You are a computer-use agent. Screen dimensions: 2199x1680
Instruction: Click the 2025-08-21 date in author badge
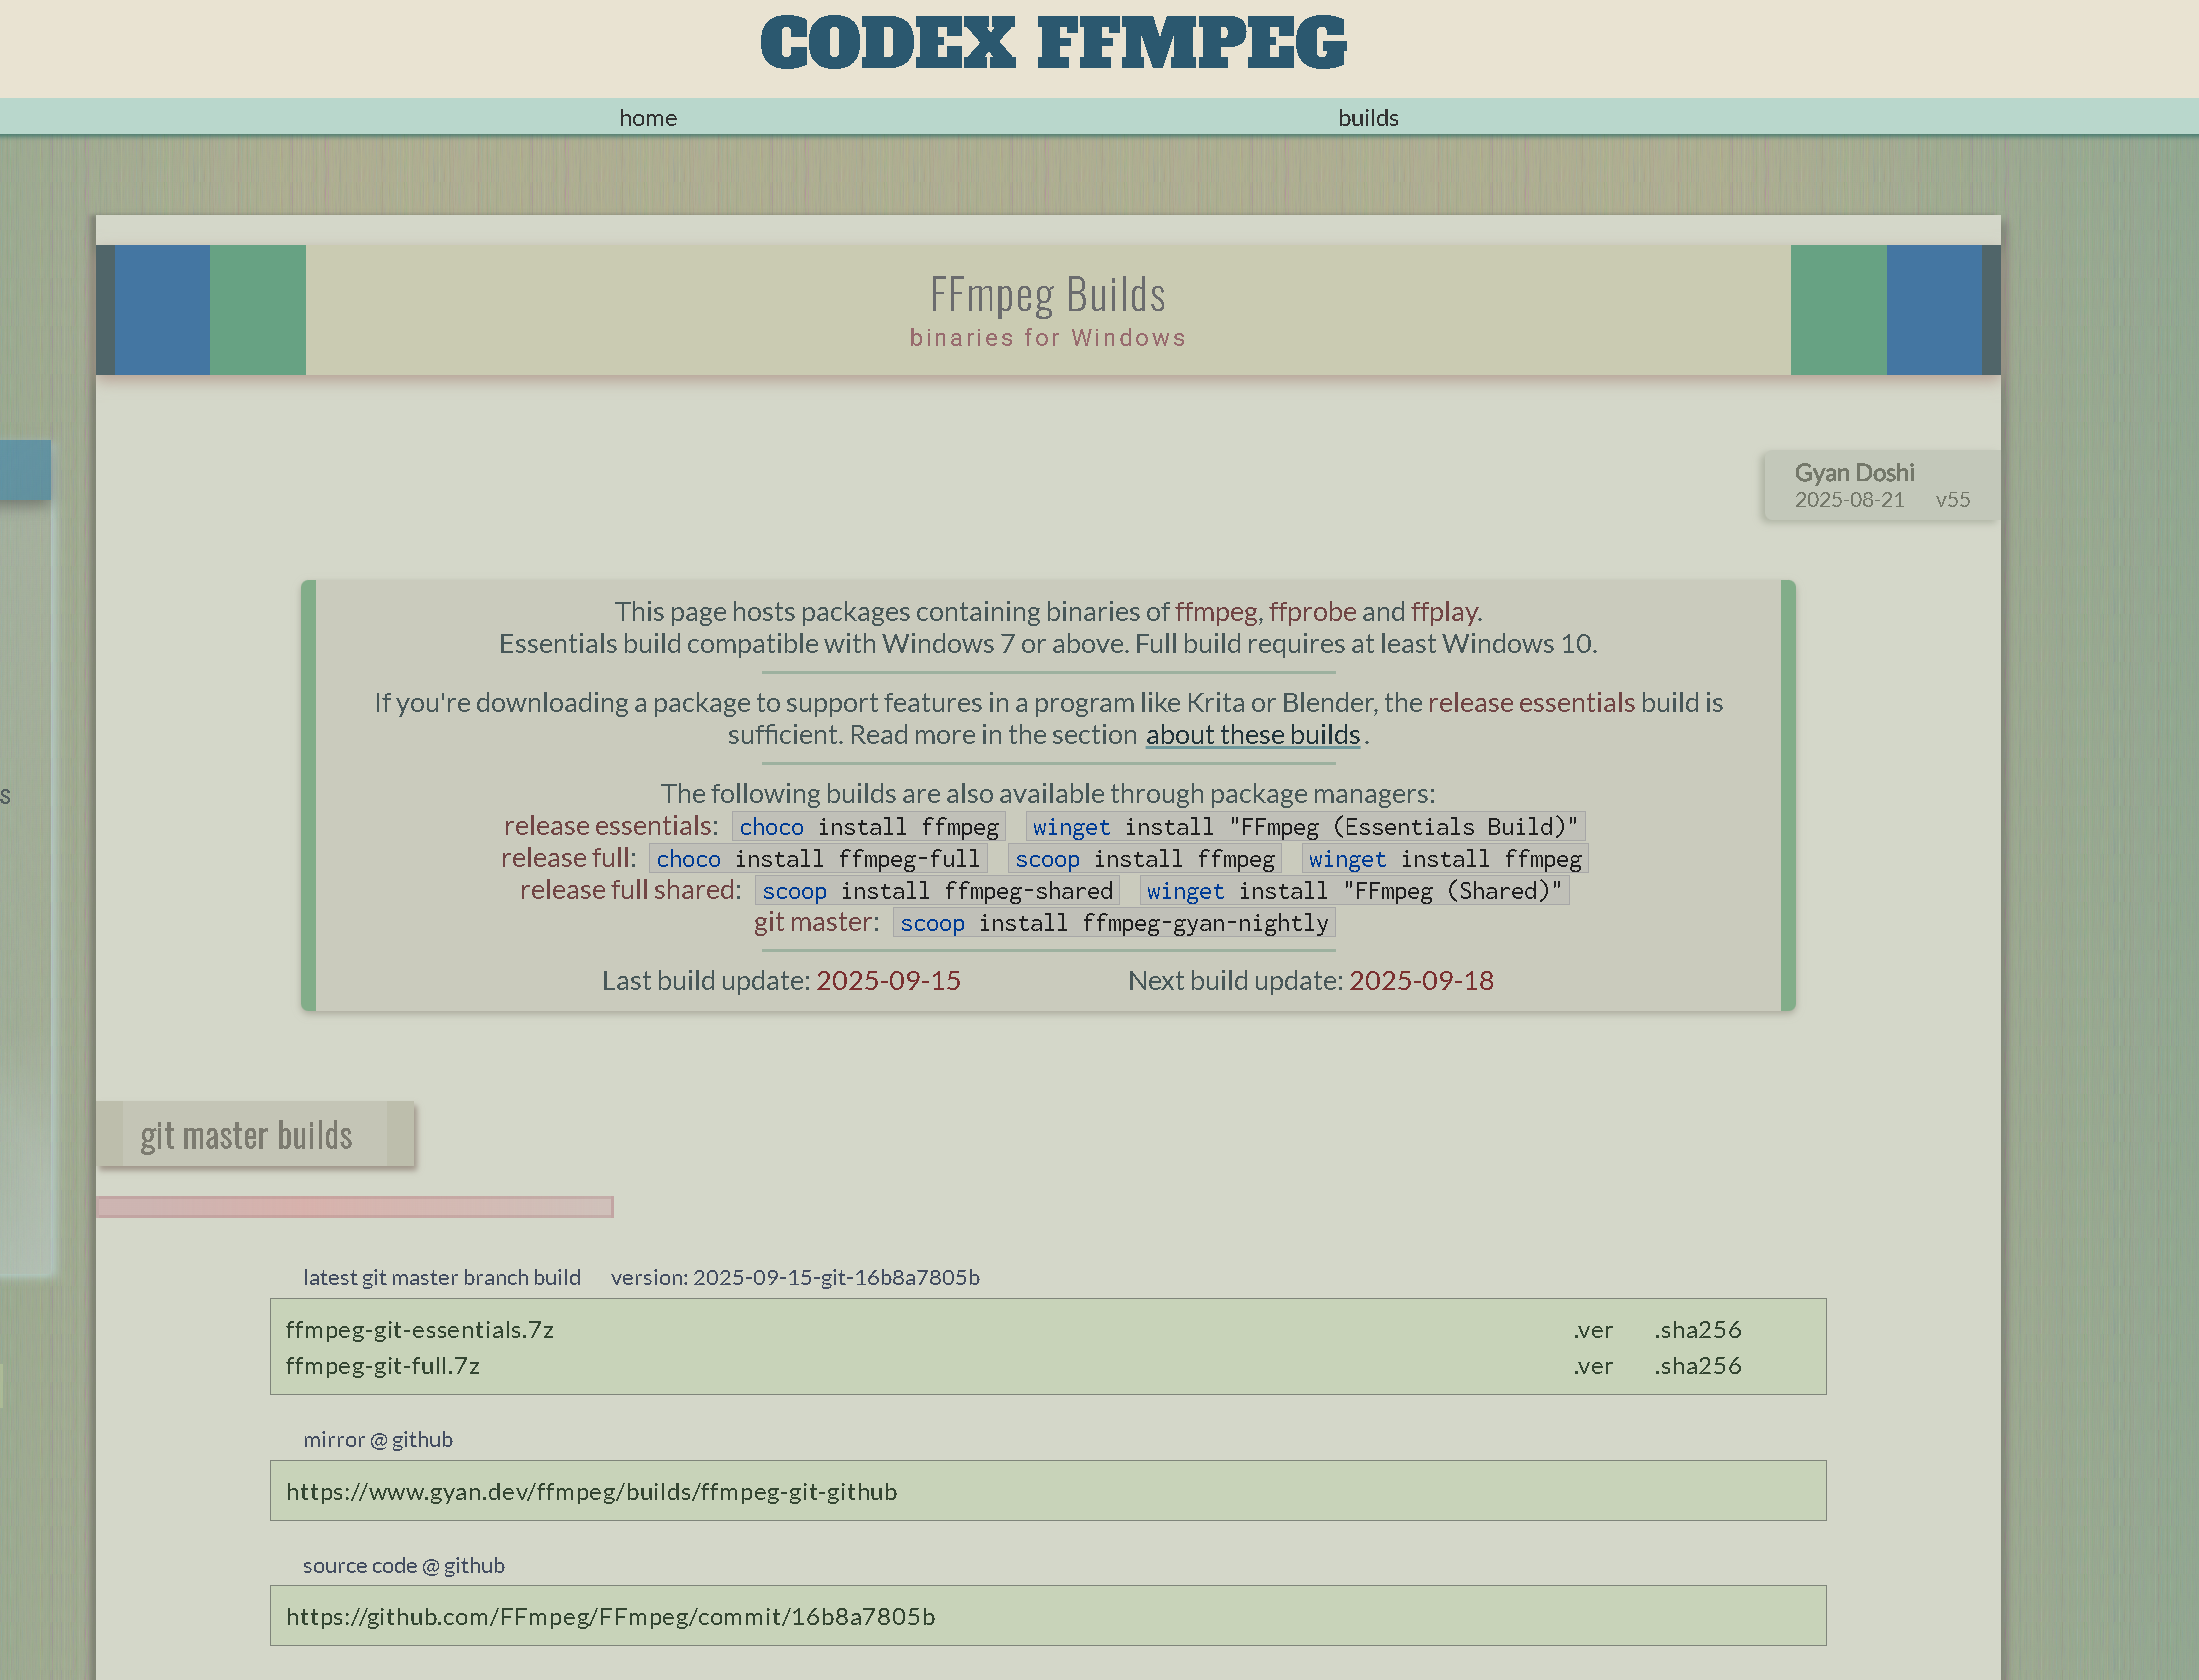(1849, 500)
